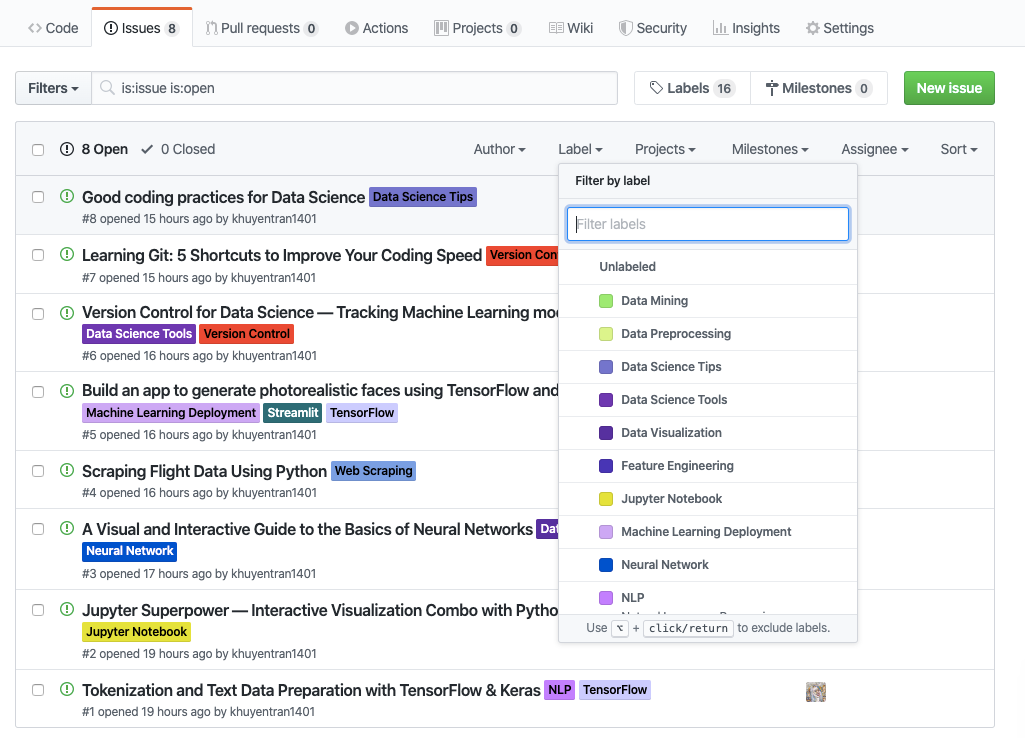
Task: Click the milestone signpost icon
Action: [x=772, y=88]
